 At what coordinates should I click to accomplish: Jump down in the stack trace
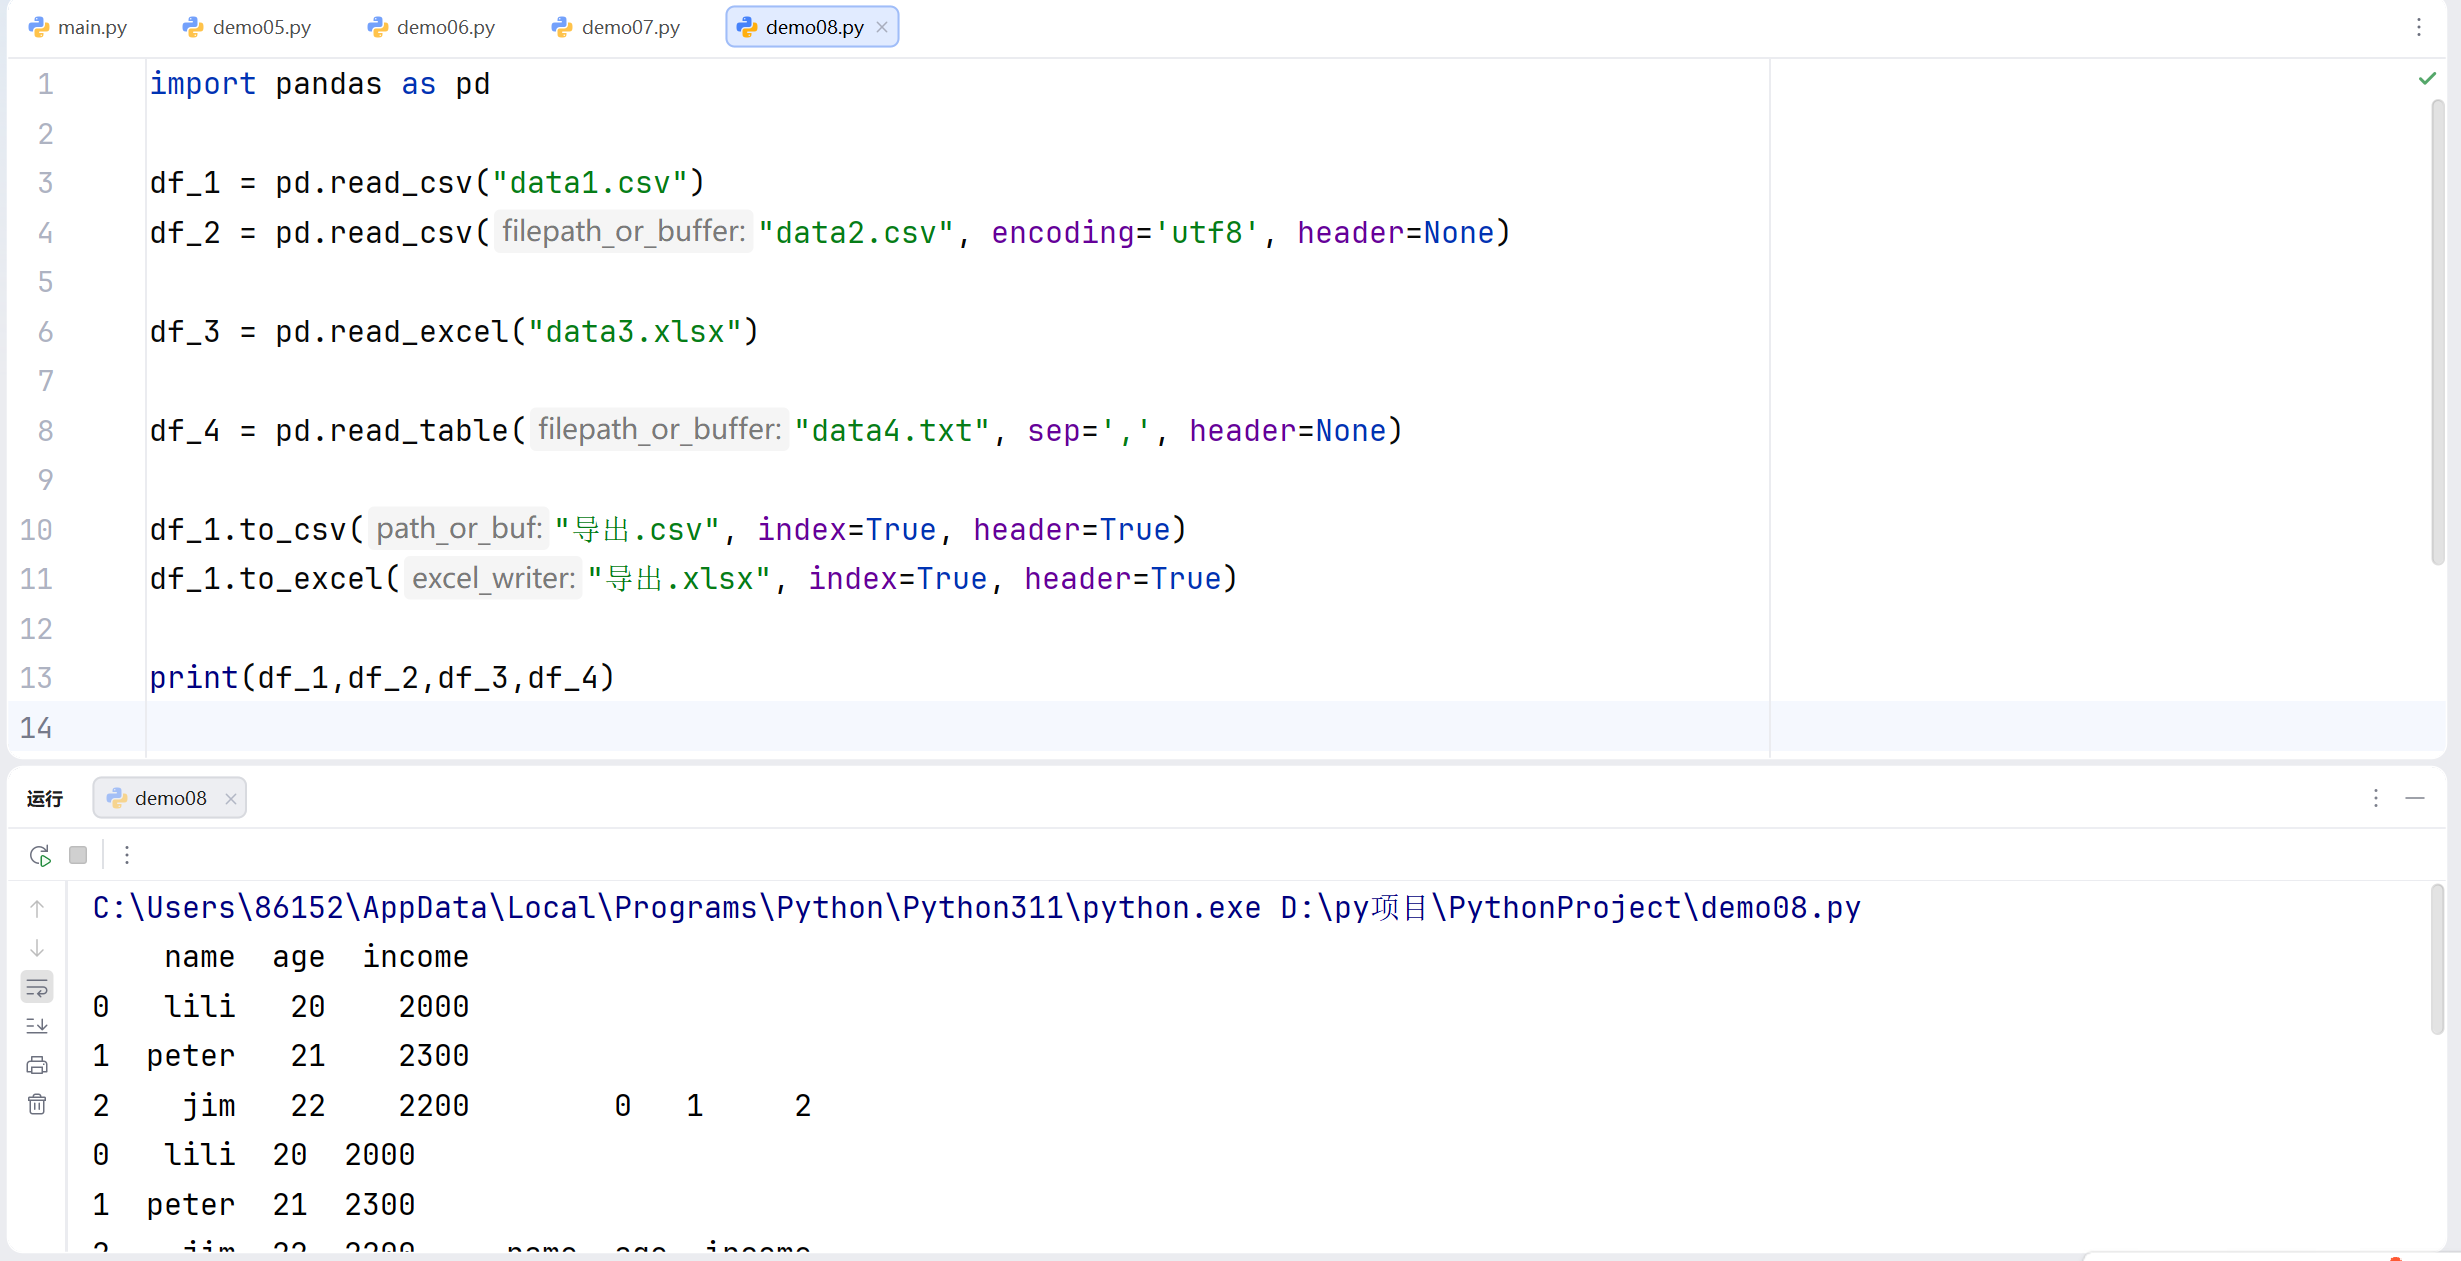tap(37, 948)
